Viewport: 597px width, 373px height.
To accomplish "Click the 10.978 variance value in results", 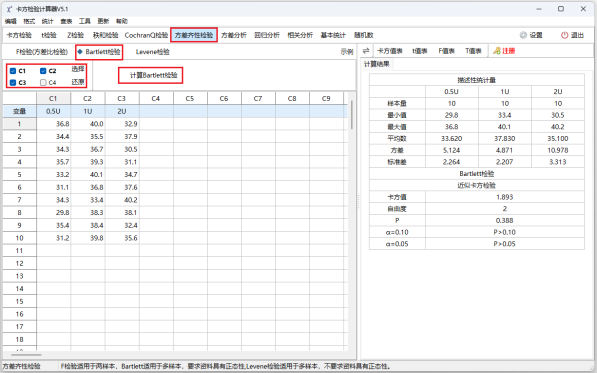I will pos(558,150).
